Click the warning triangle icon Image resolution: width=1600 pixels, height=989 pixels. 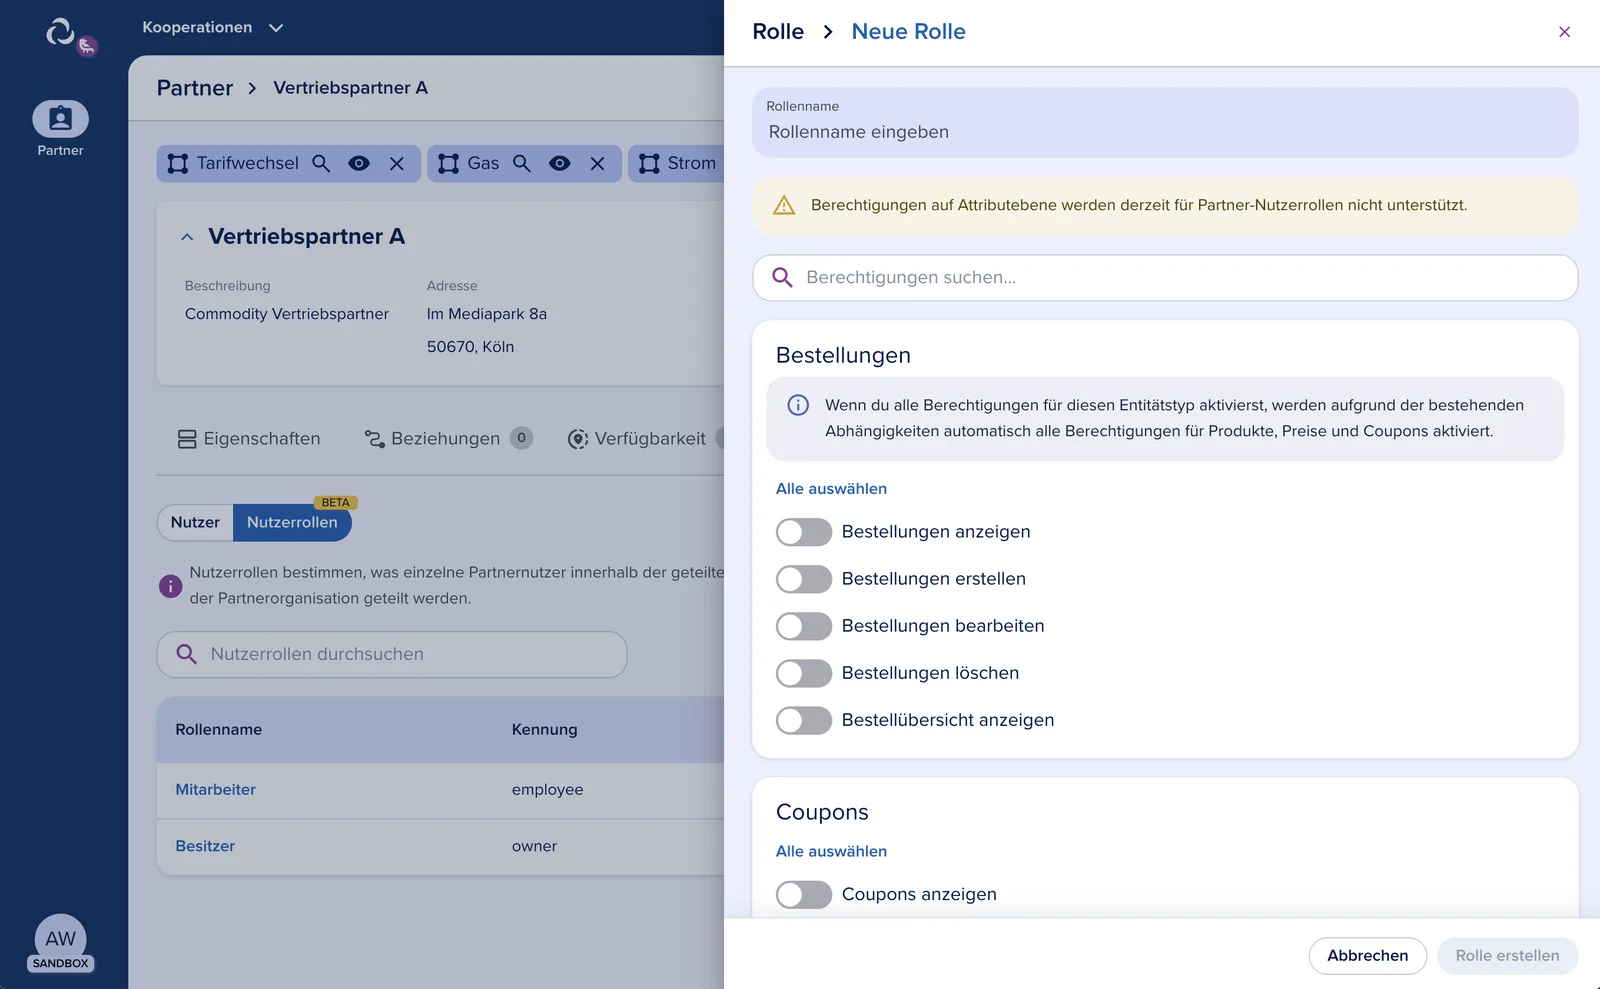[784, 205]
